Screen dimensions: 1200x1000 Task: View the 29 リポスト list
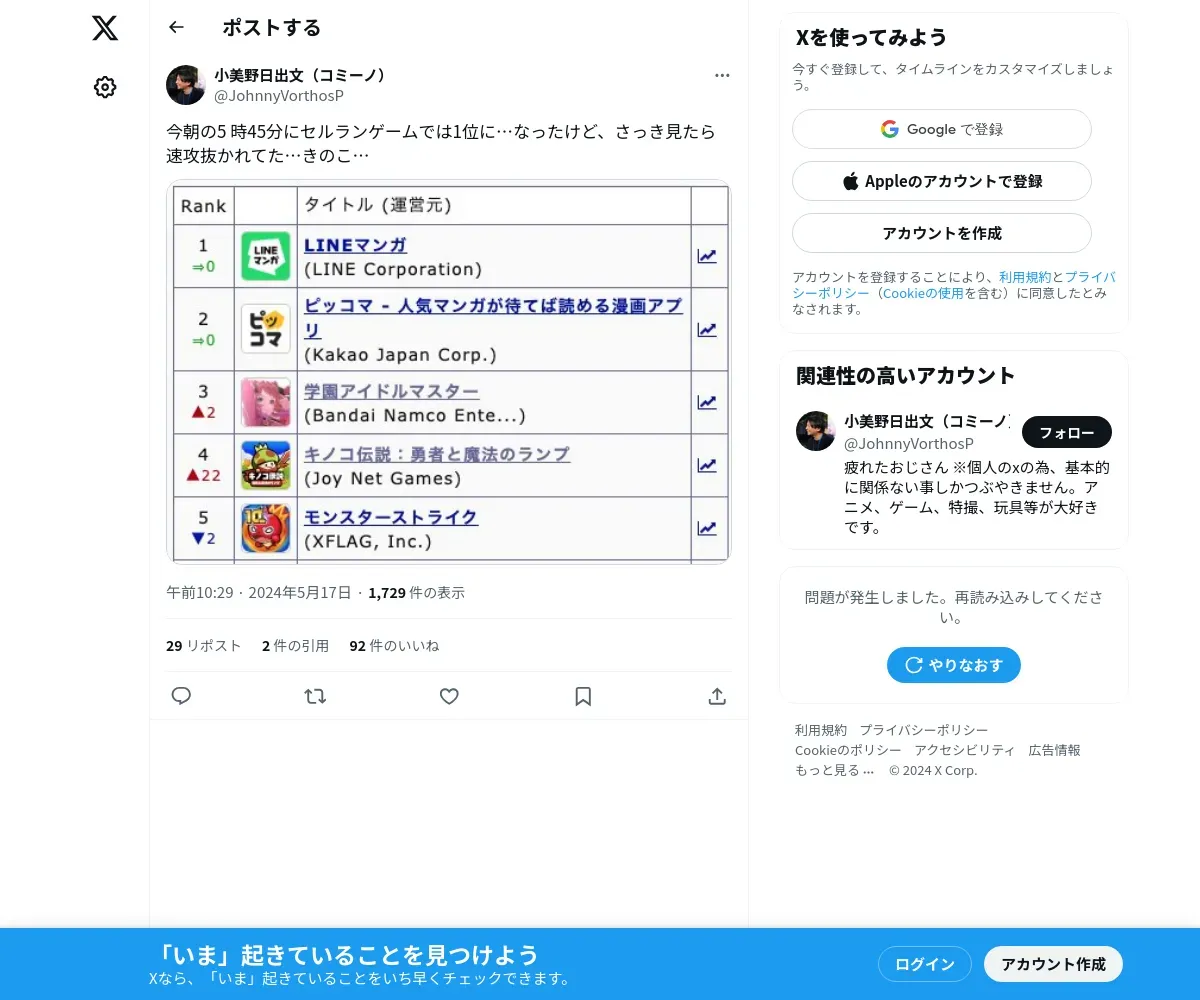[204, 646]
